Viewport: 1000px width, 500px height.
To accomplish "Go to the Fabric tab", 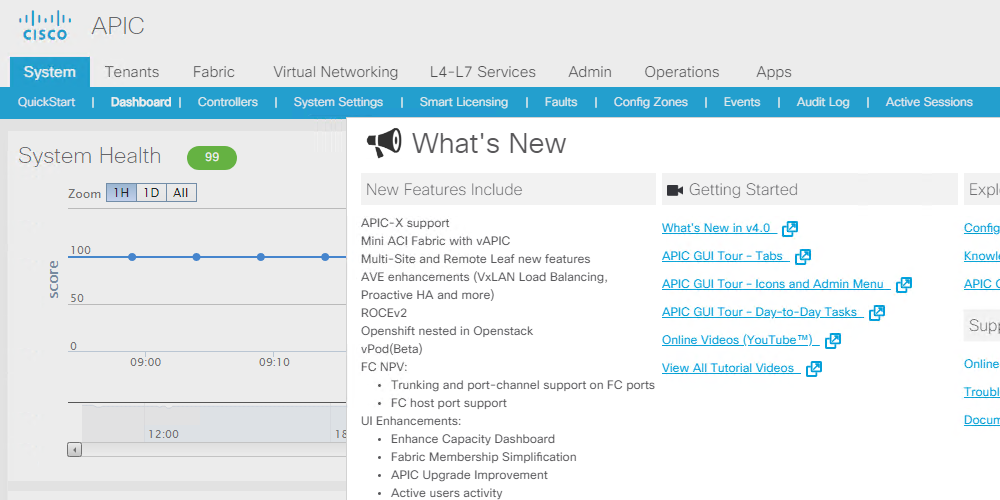I will click(214, 72).
